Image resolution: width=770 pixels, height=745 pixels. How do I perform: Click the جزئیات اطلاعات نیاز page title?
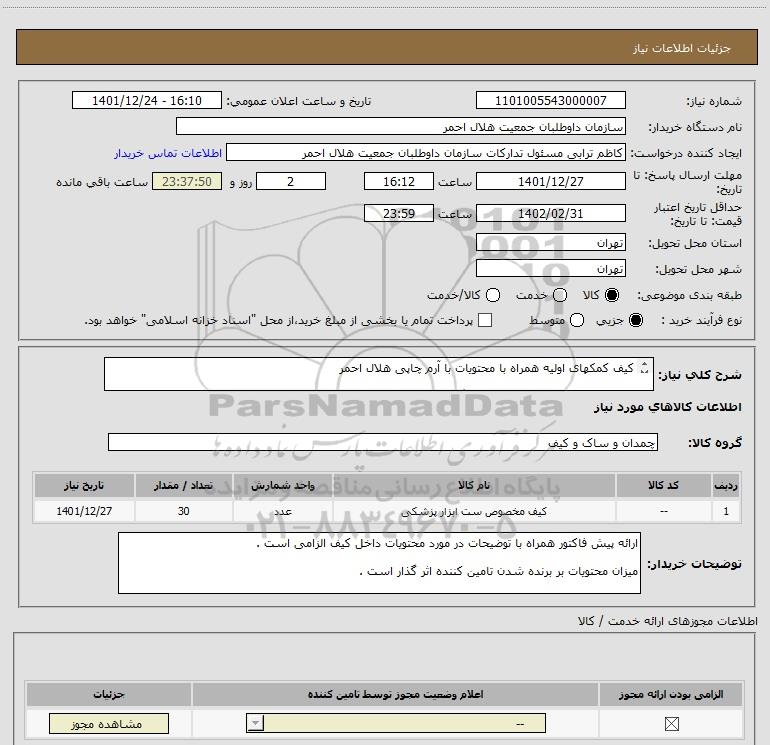[x=682, y=48]
